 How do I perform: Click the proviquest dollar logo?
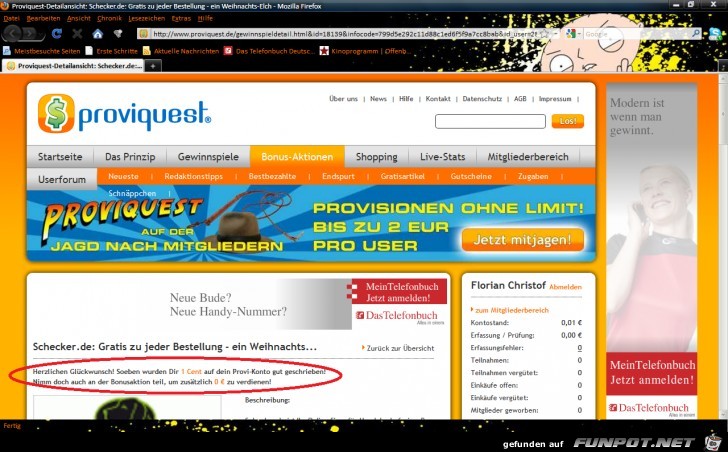[124, 114]
